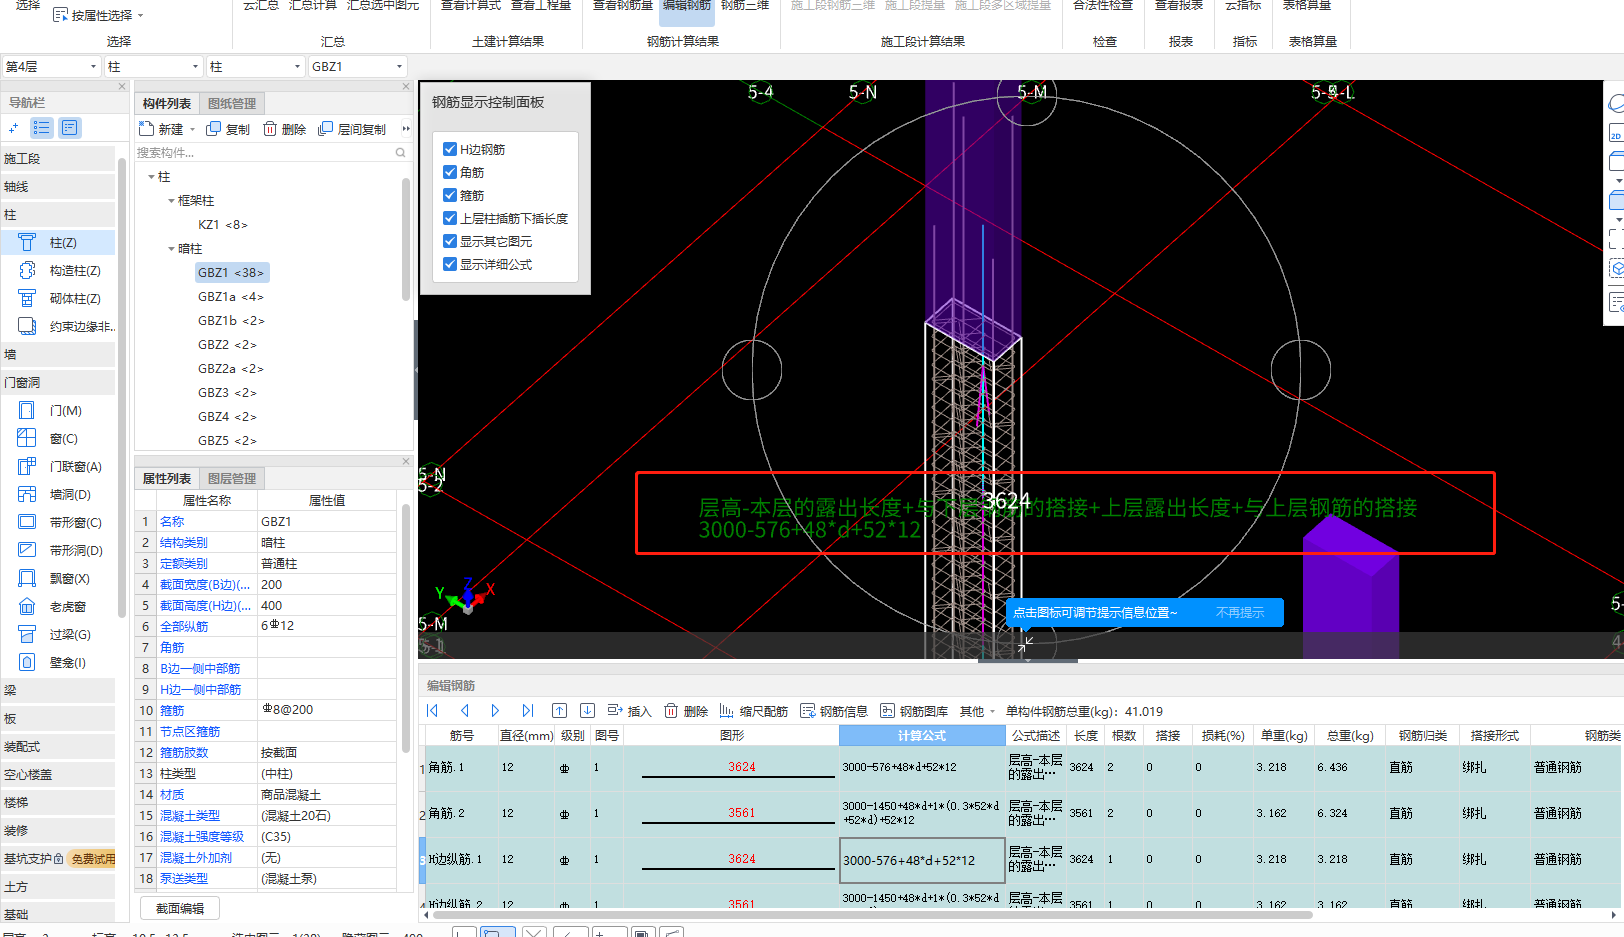Click search magnifier in component search box

click(x=401, y=153)
